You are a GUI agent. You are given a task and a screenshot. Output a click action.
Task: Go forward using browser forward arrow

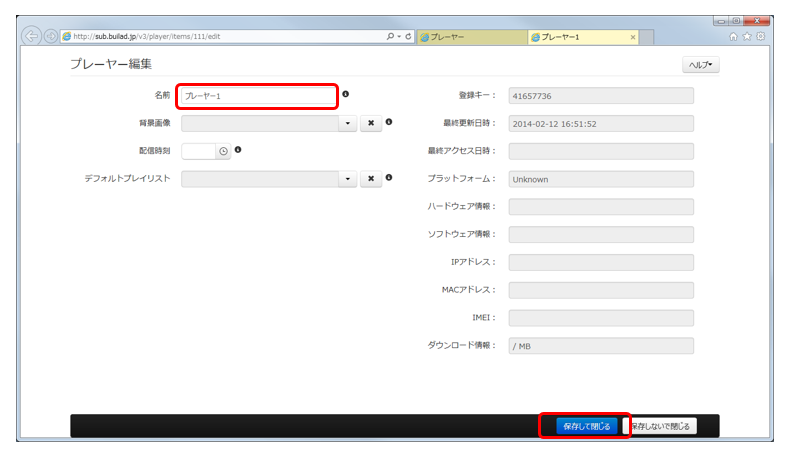pos(50,36)
